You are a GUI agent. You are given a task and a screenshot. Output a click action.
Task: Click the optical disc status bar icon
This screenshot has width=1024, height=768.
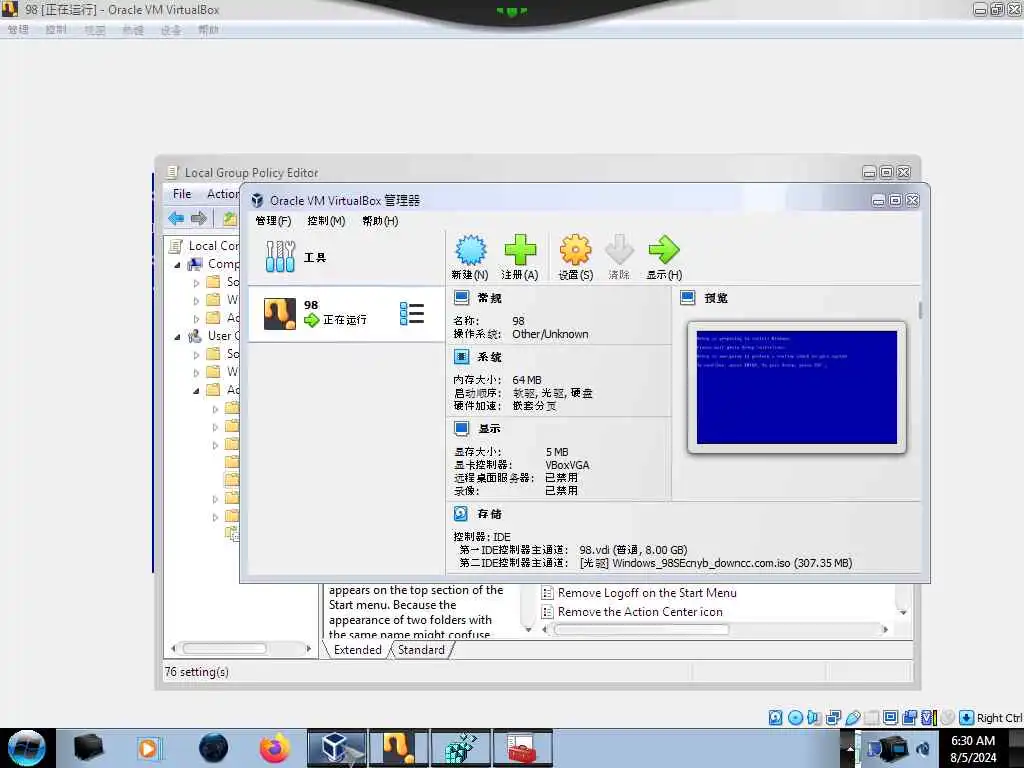pyautogui.click(x=795, y=718)
